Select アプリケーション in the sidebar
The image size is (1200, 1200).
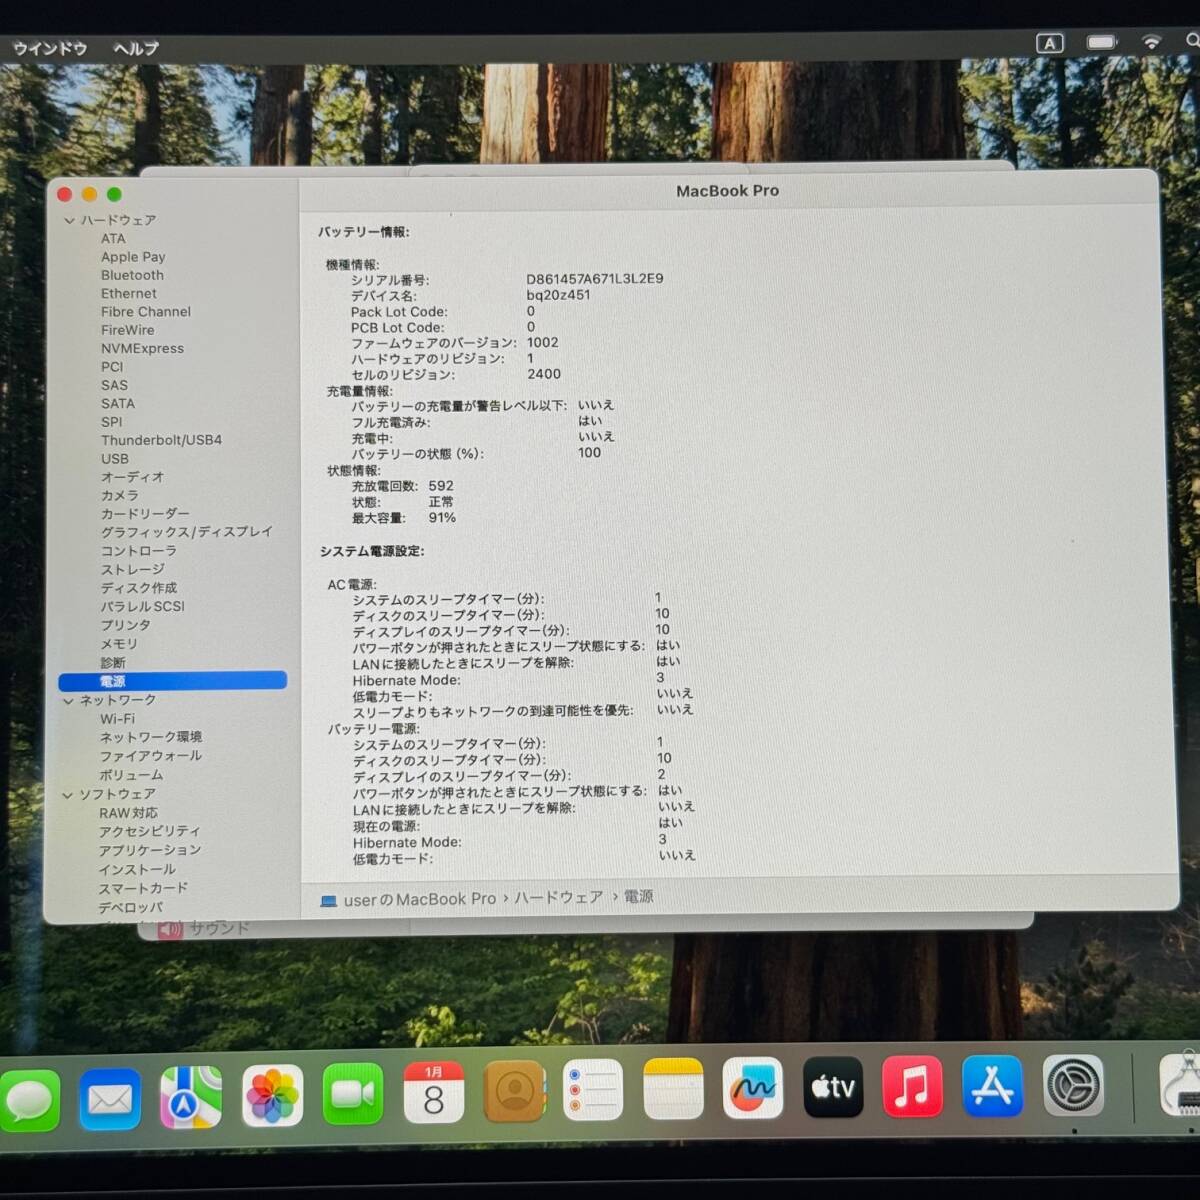(150, 850)
